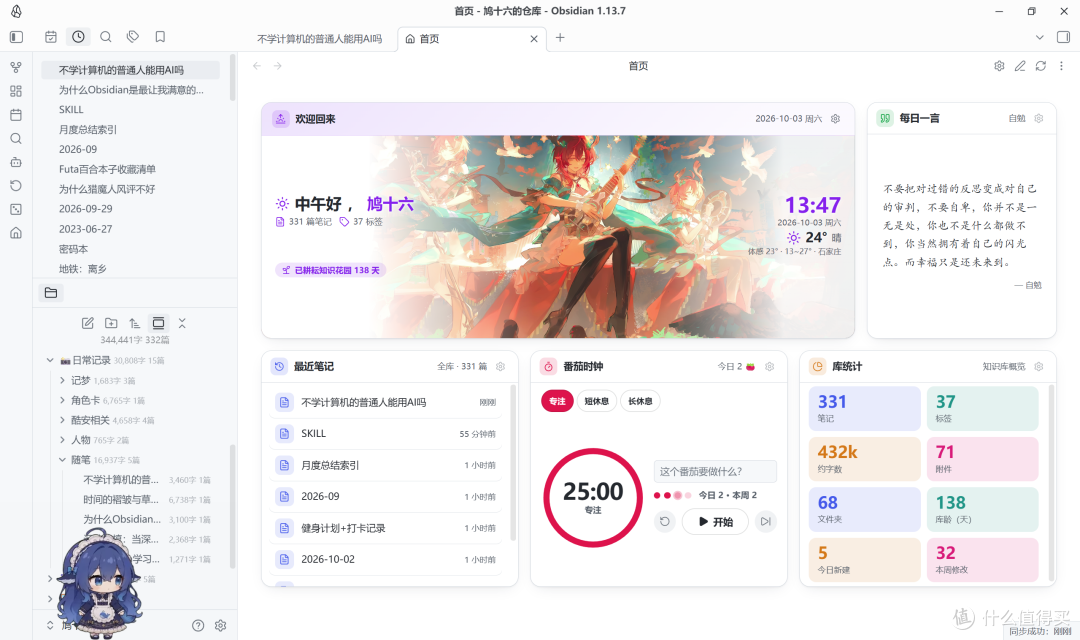Open the search magnifier in top toolbar
The width and height of the screenshot is (1080, 640).
pos(105,37)
